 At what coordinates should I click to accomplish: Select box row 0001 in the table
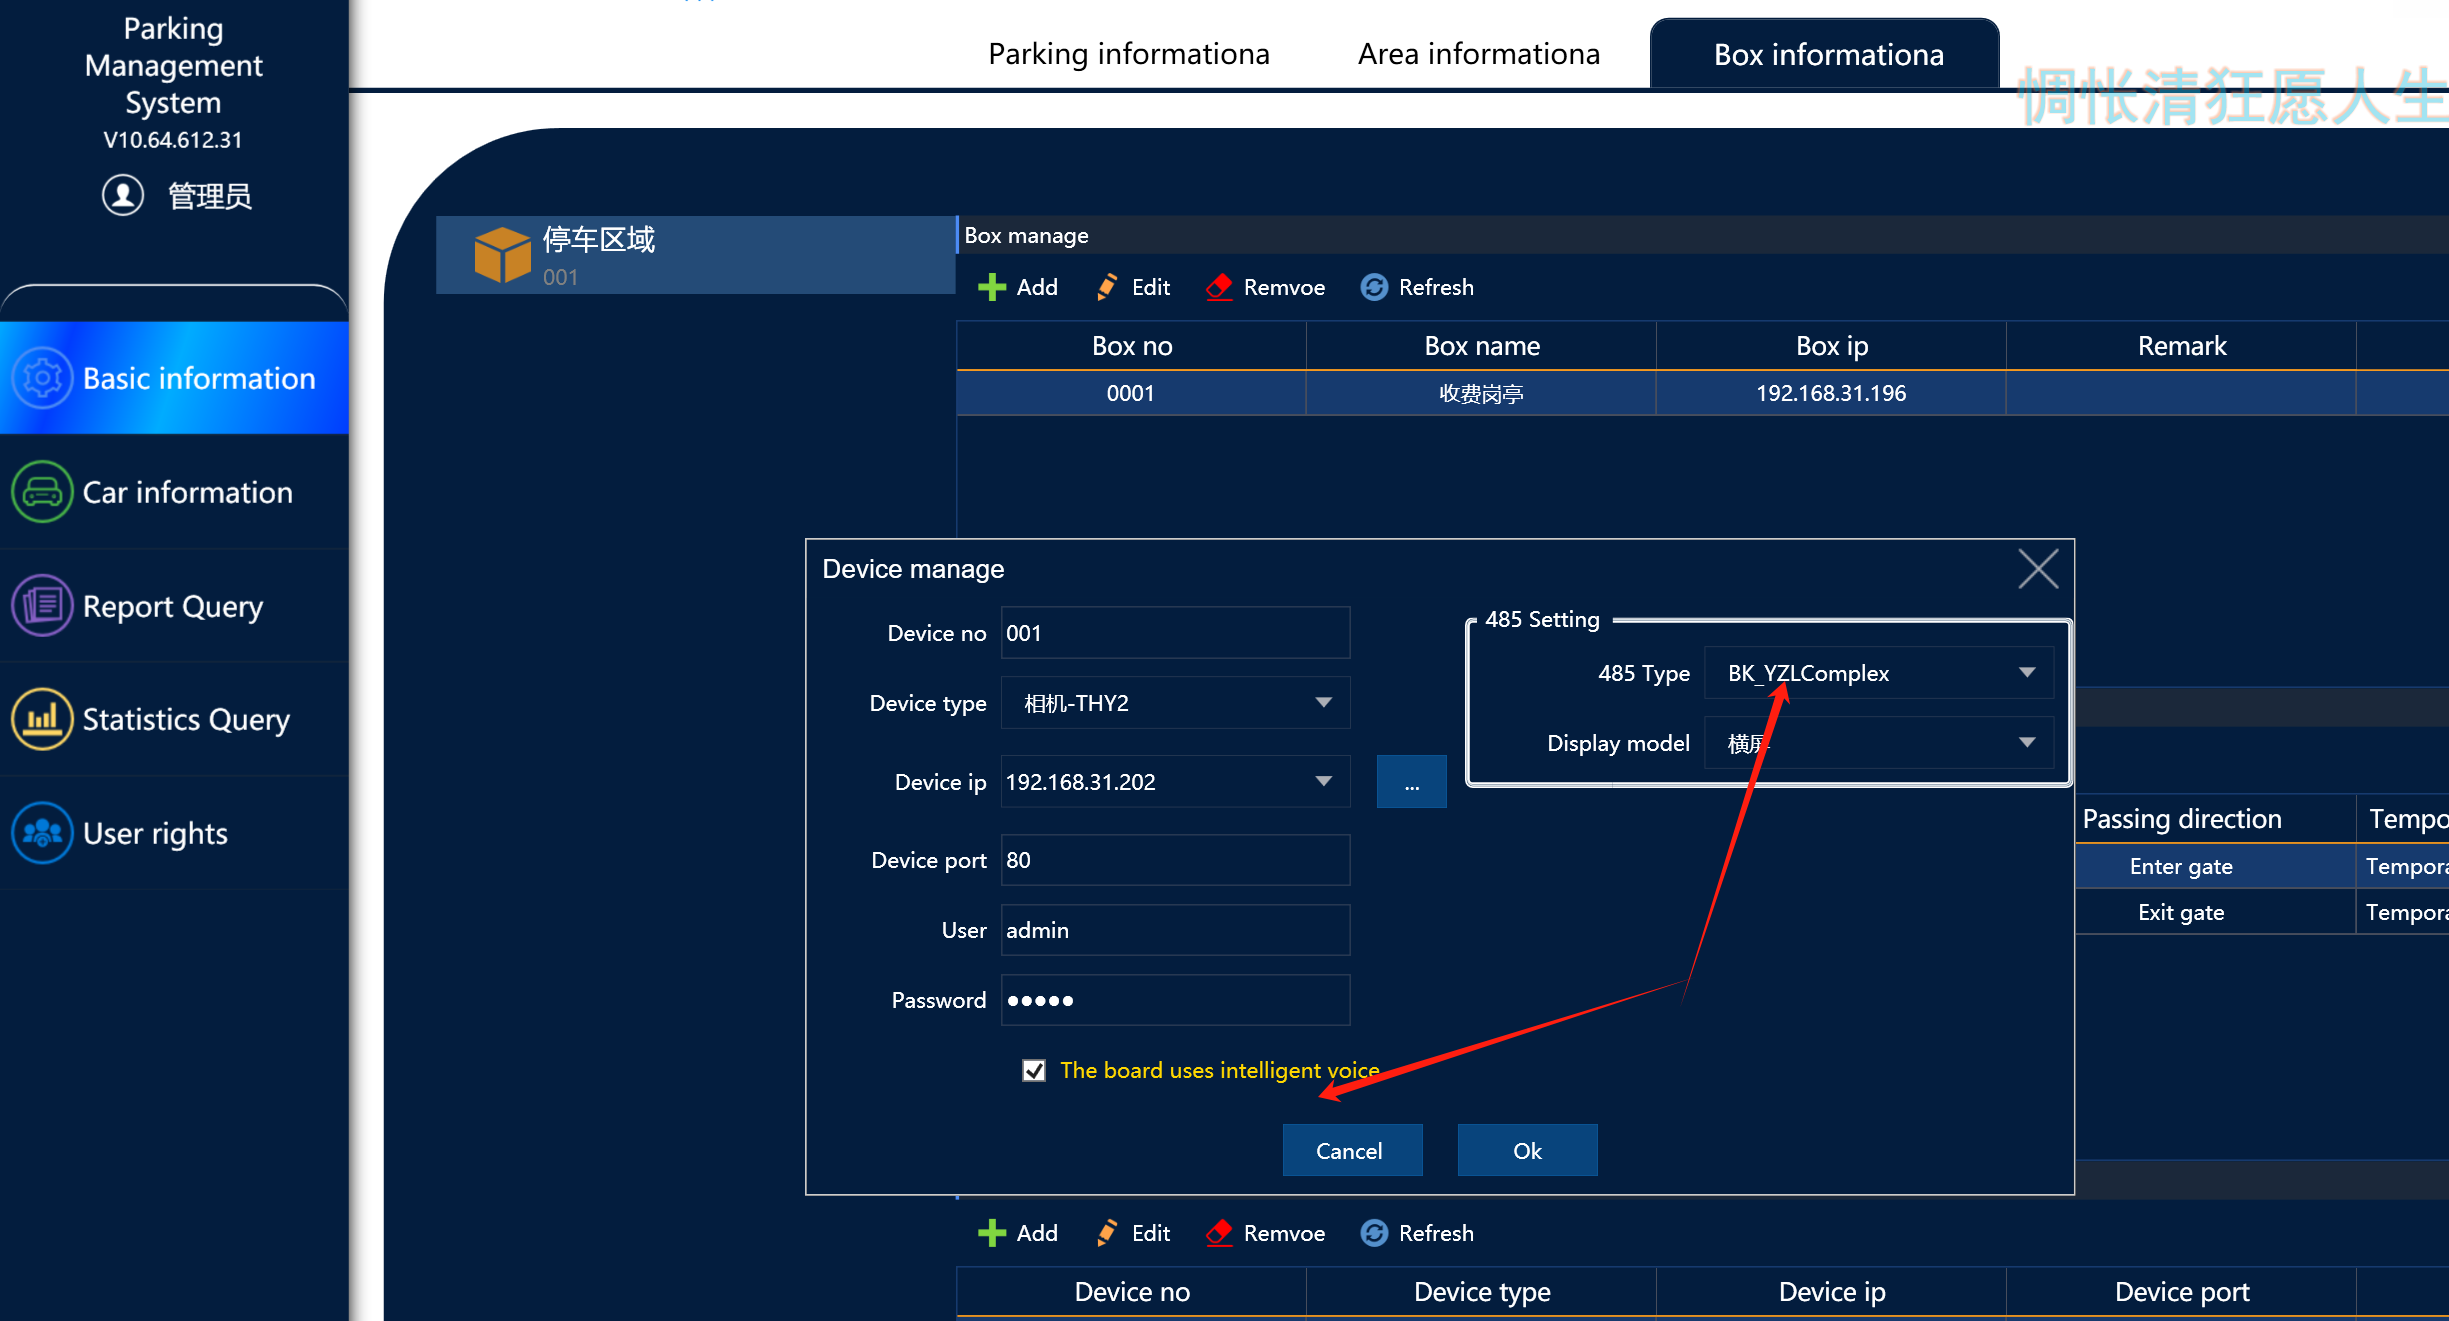click(1702, 393)
